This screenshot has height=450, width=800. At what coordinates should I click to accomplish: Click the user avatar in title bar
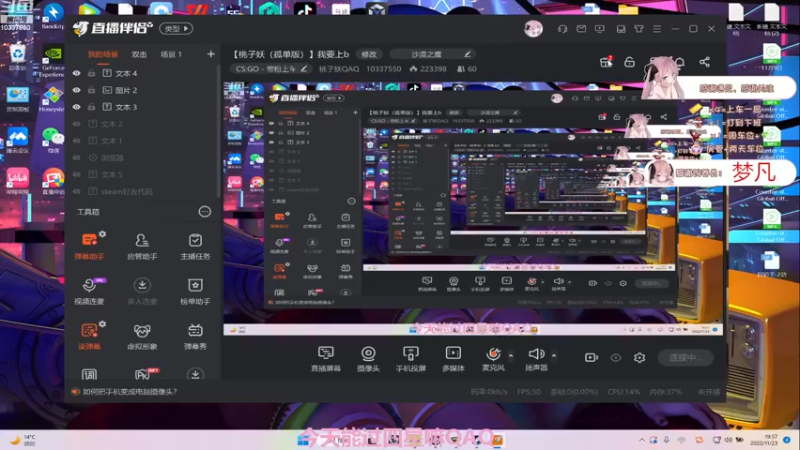533,29
